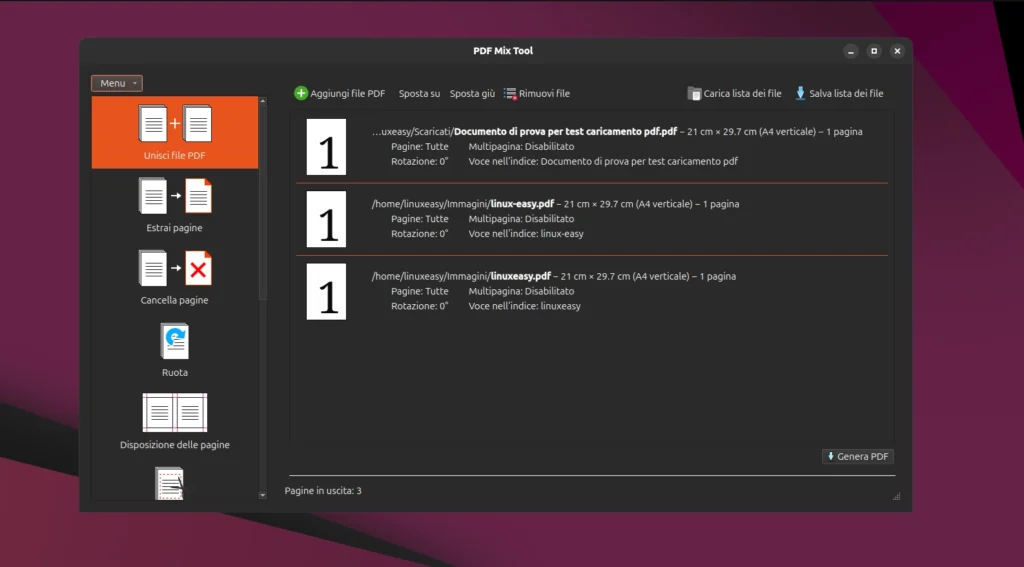Close the PDF Mix Tool window
The width and height of the screenshot is (1024, 567).
click(x=897, y=51)
